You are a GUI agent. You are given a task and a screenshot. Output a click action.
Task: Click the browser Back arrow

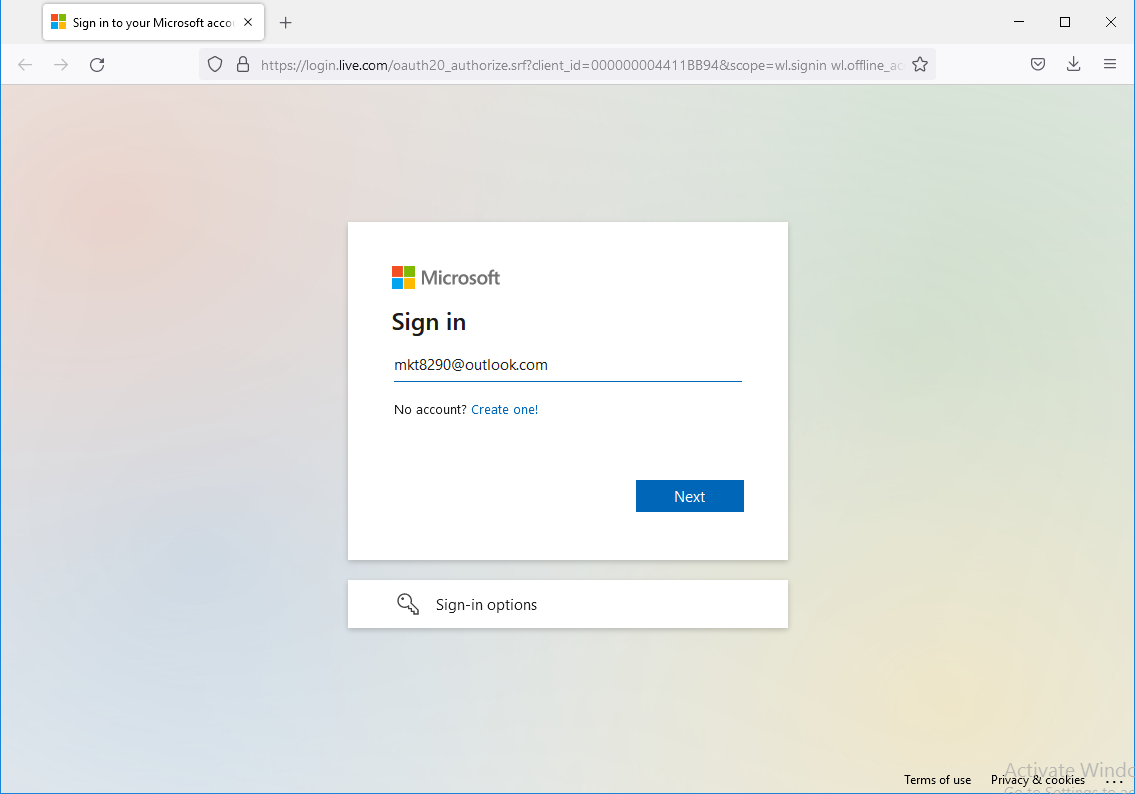[25, 65]
